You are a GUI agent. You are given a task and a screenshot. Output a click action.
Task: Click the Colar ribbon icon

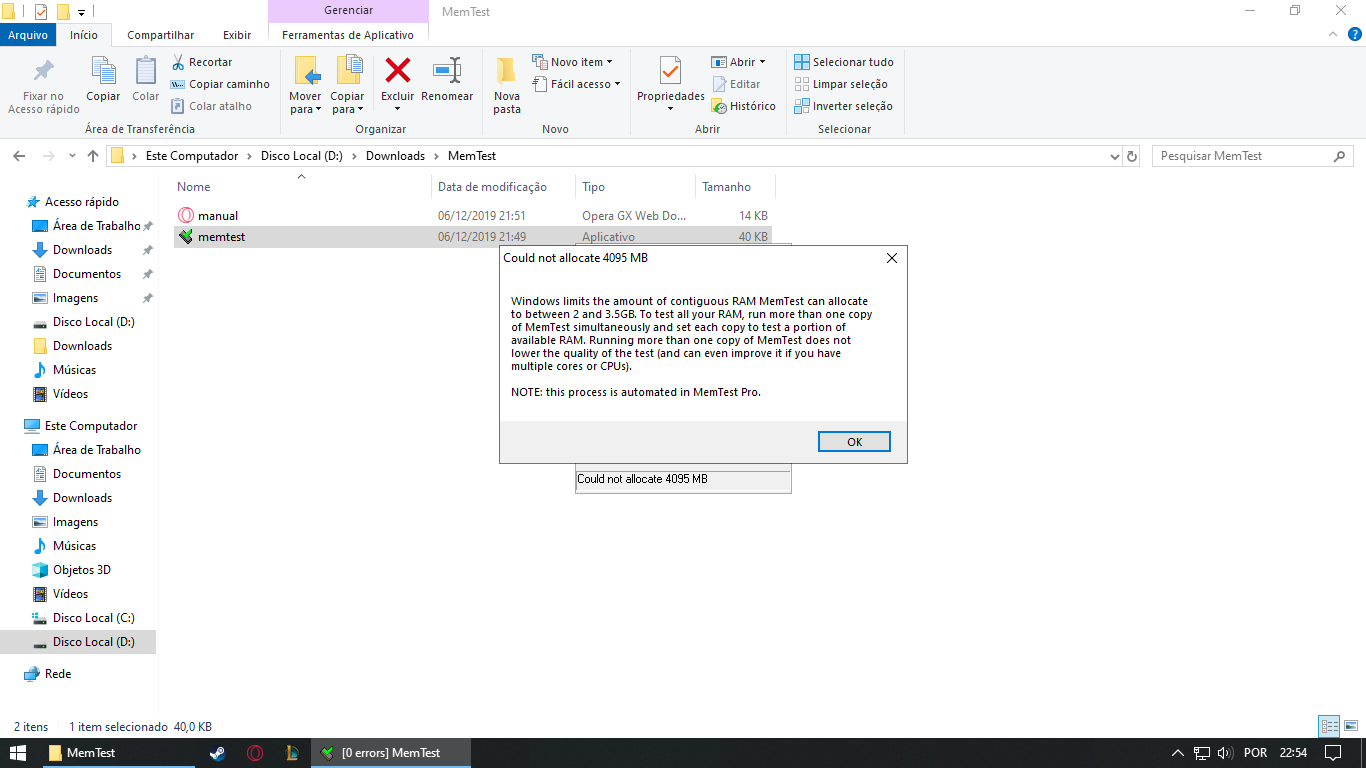pyautogui.click(x=145, y=71)
